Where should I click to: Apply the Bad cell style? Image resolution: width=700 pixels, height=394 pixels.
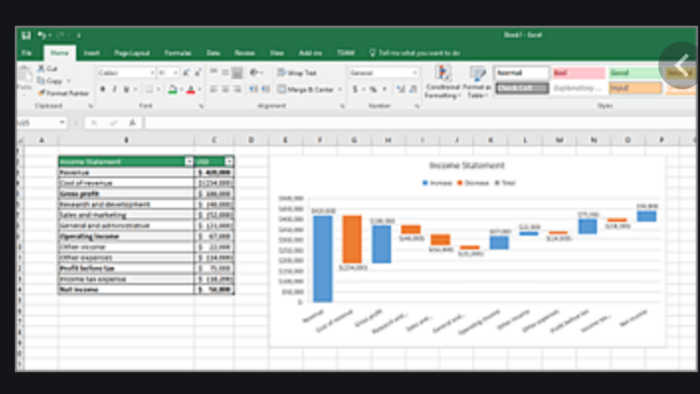(578, 73)
